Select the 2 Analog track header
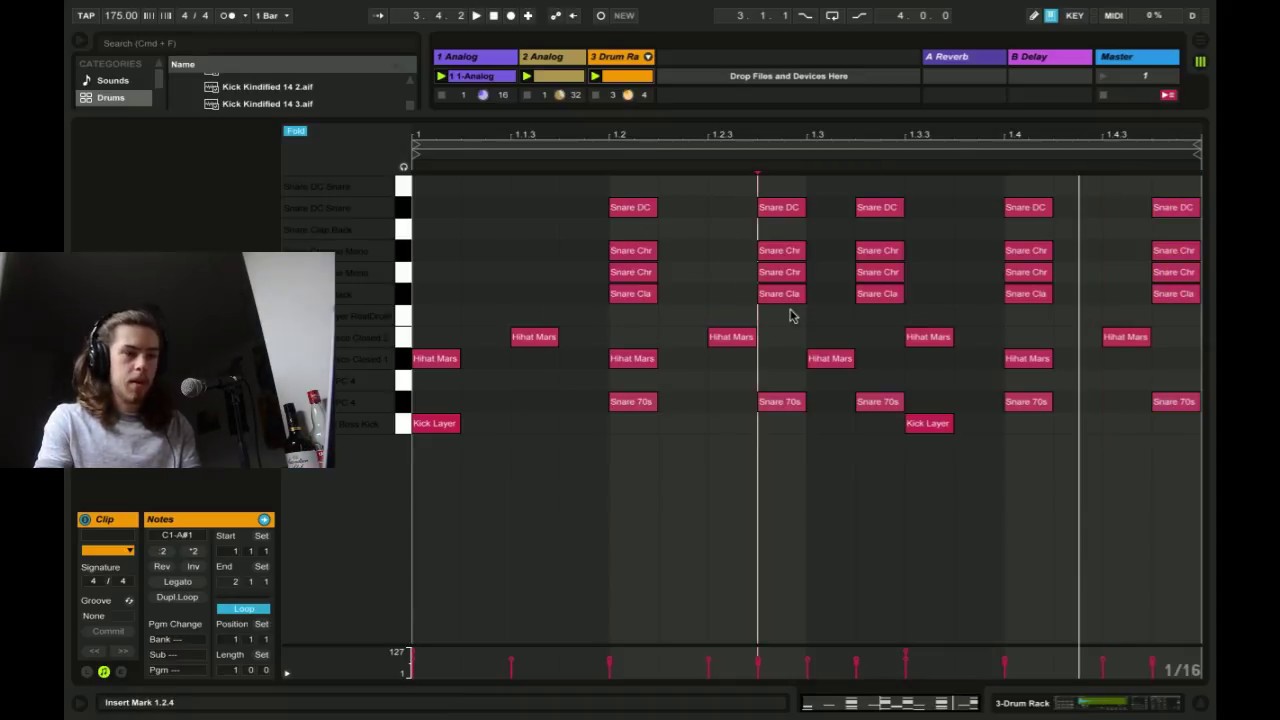This screenshot has height=720, width=1280. 552,57
